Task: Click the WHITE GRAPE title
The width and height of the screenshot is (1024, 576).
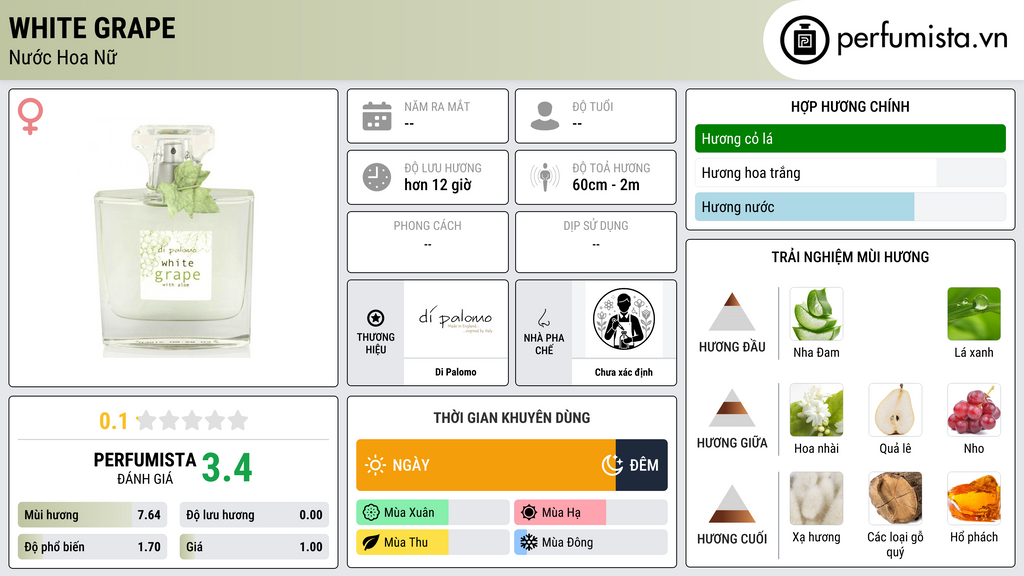Action: (x=92, y=28)
